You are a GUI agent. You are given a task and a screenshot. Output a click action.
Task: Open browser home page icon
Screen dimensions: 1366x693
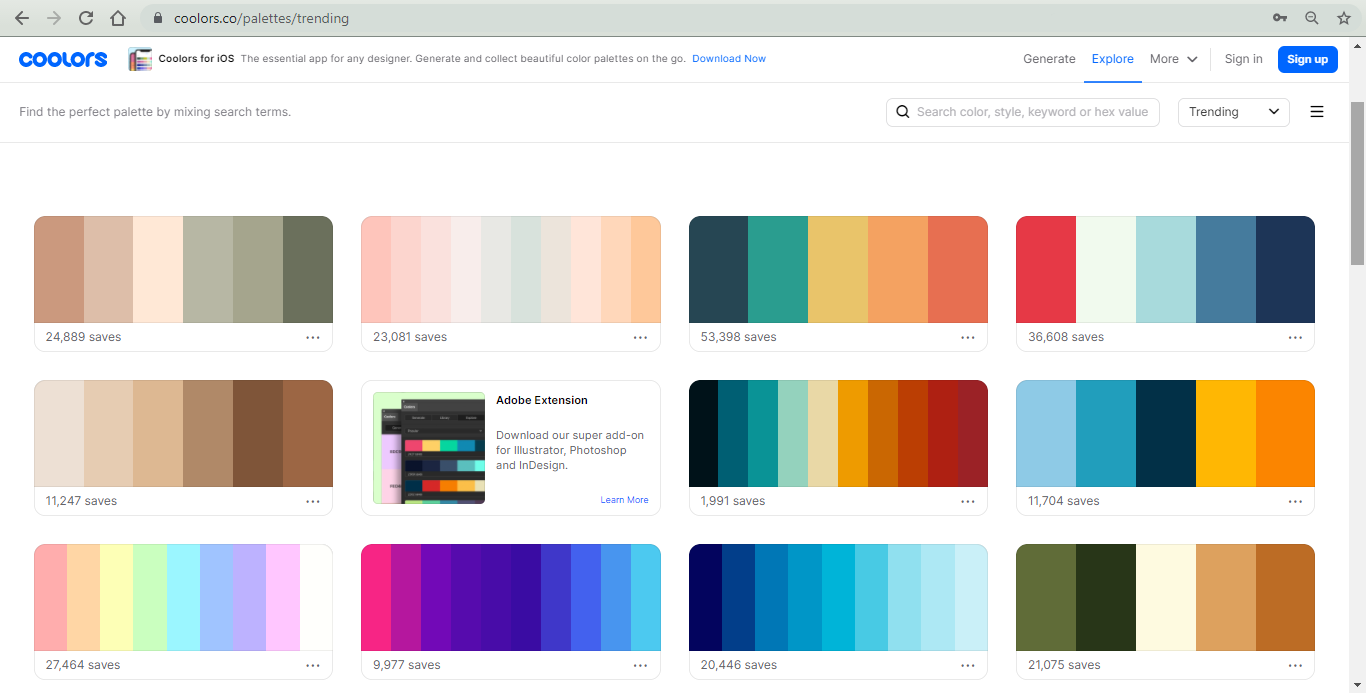tap(118, 18)
